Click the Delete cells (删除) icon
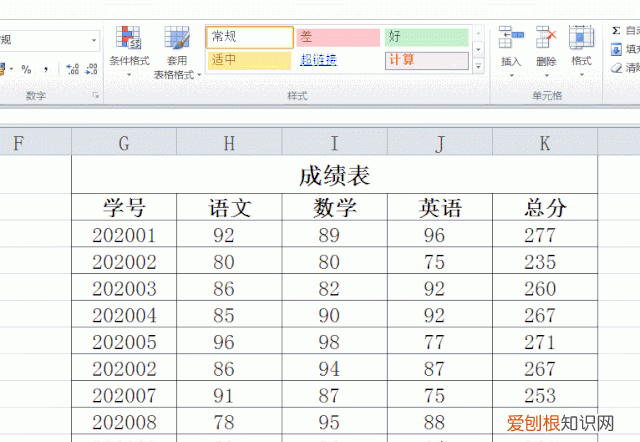The image size is (640, 442). [x=546, y=37]
